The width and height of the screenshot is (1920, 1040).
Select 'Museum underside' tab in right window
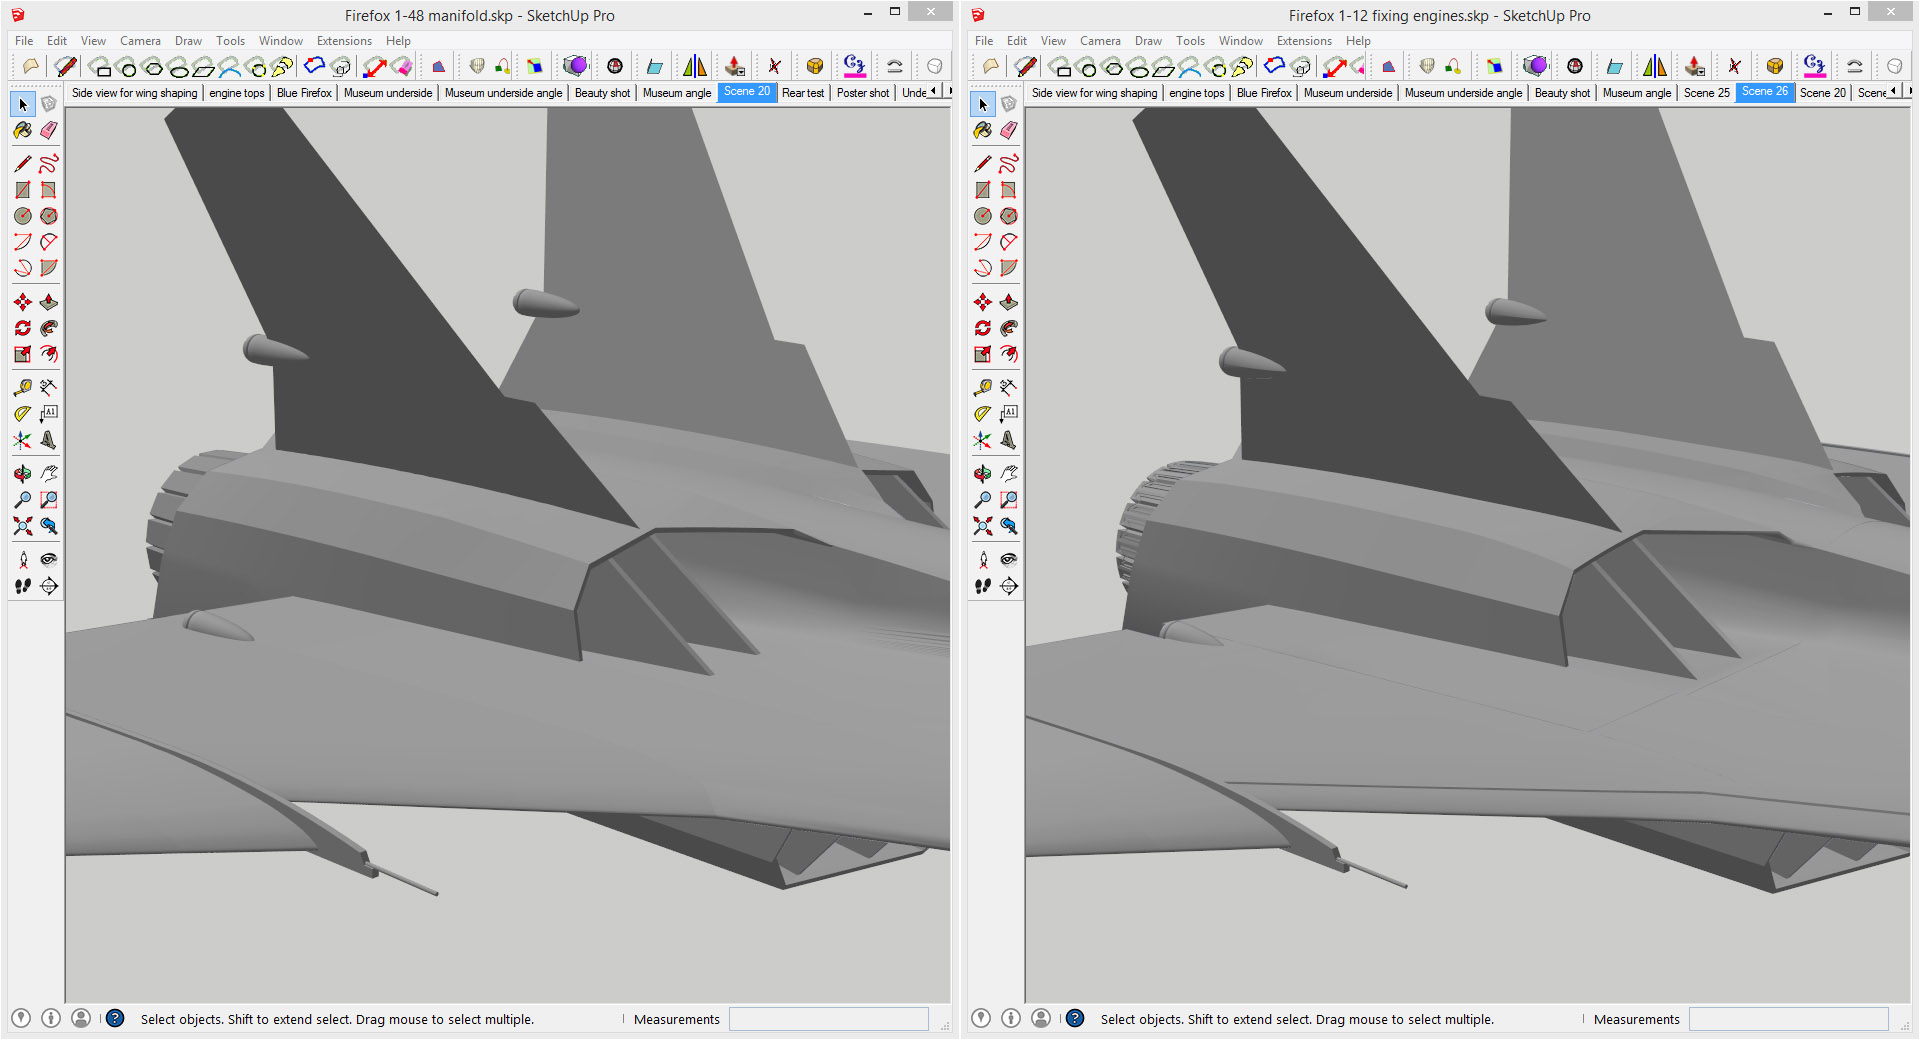click(1348, 93)
